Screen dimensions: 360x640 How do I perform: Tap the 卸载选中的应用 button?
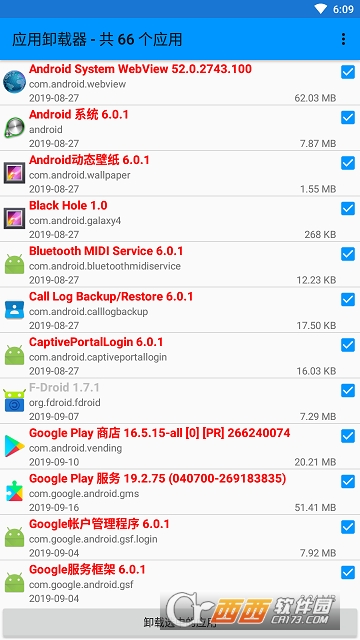pos(180,622)
